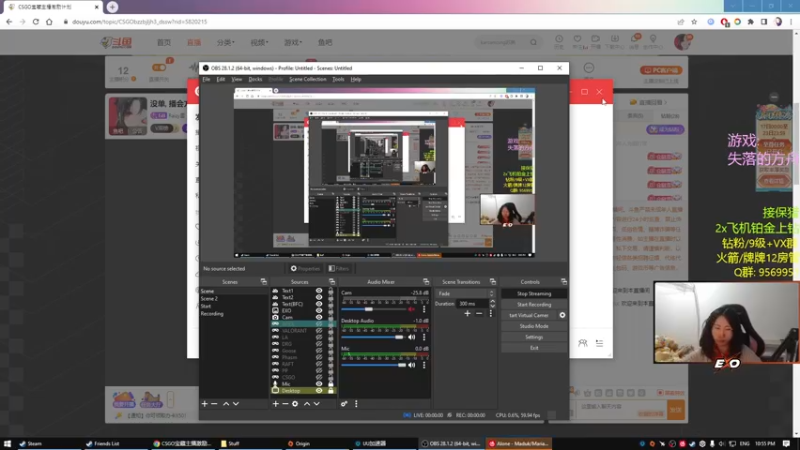Increase transition duration with up arrow

click(x=492, y=302)
